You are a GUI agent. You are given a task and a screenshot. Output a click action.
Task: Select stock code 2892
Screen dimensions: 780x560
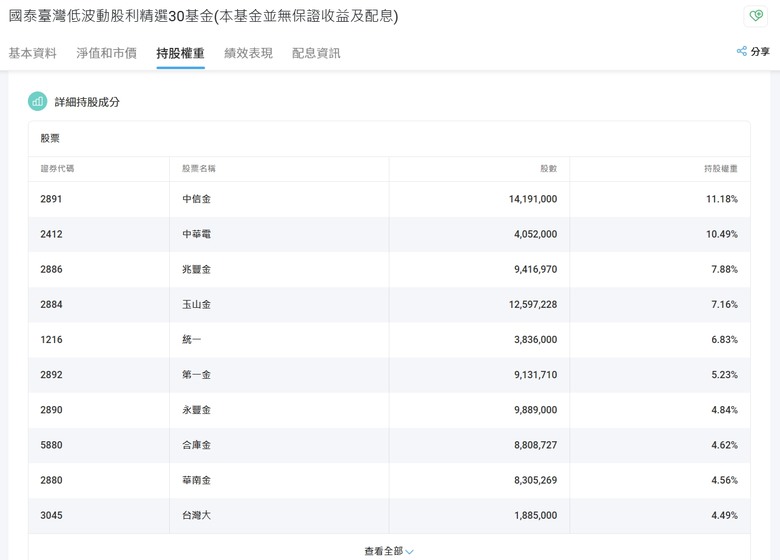(x=51, y=375)
